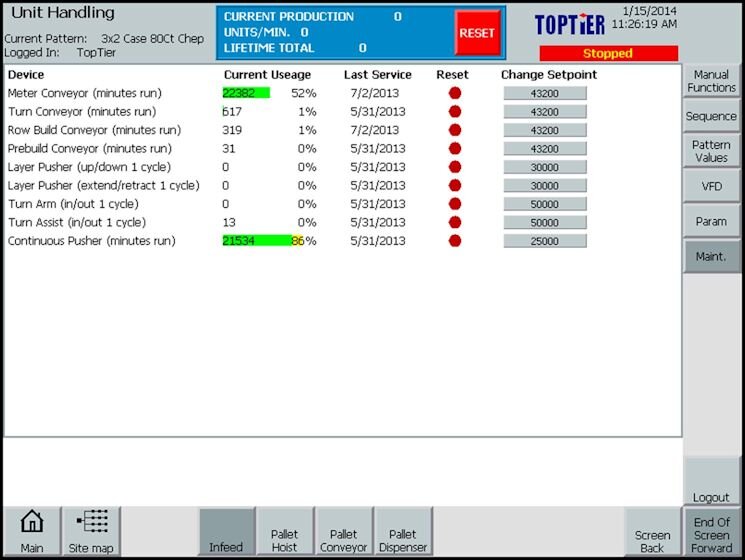745x560 pixels.
Task: Click reset dot for Continuous Pusher
Action: click(456, 241)
